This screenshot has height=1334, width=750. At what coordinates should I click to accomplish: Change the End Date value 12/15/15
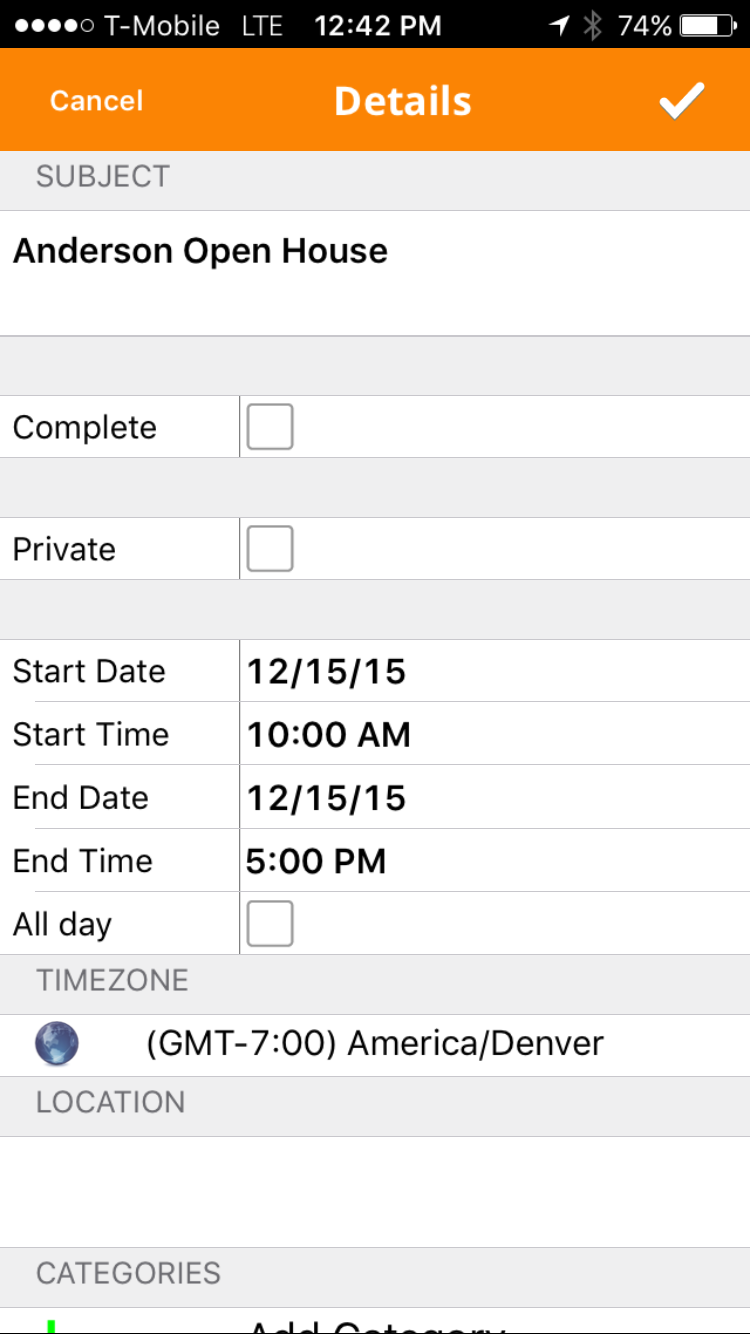(495, 797)
